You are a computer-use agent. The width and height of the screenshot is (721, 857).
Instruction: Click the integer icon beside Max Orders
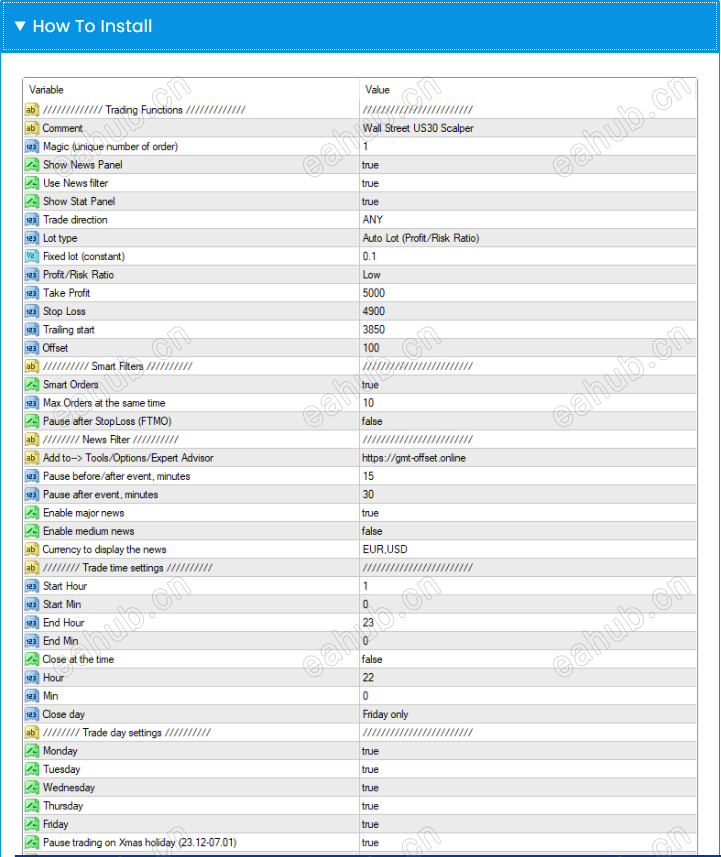point(32,403)
